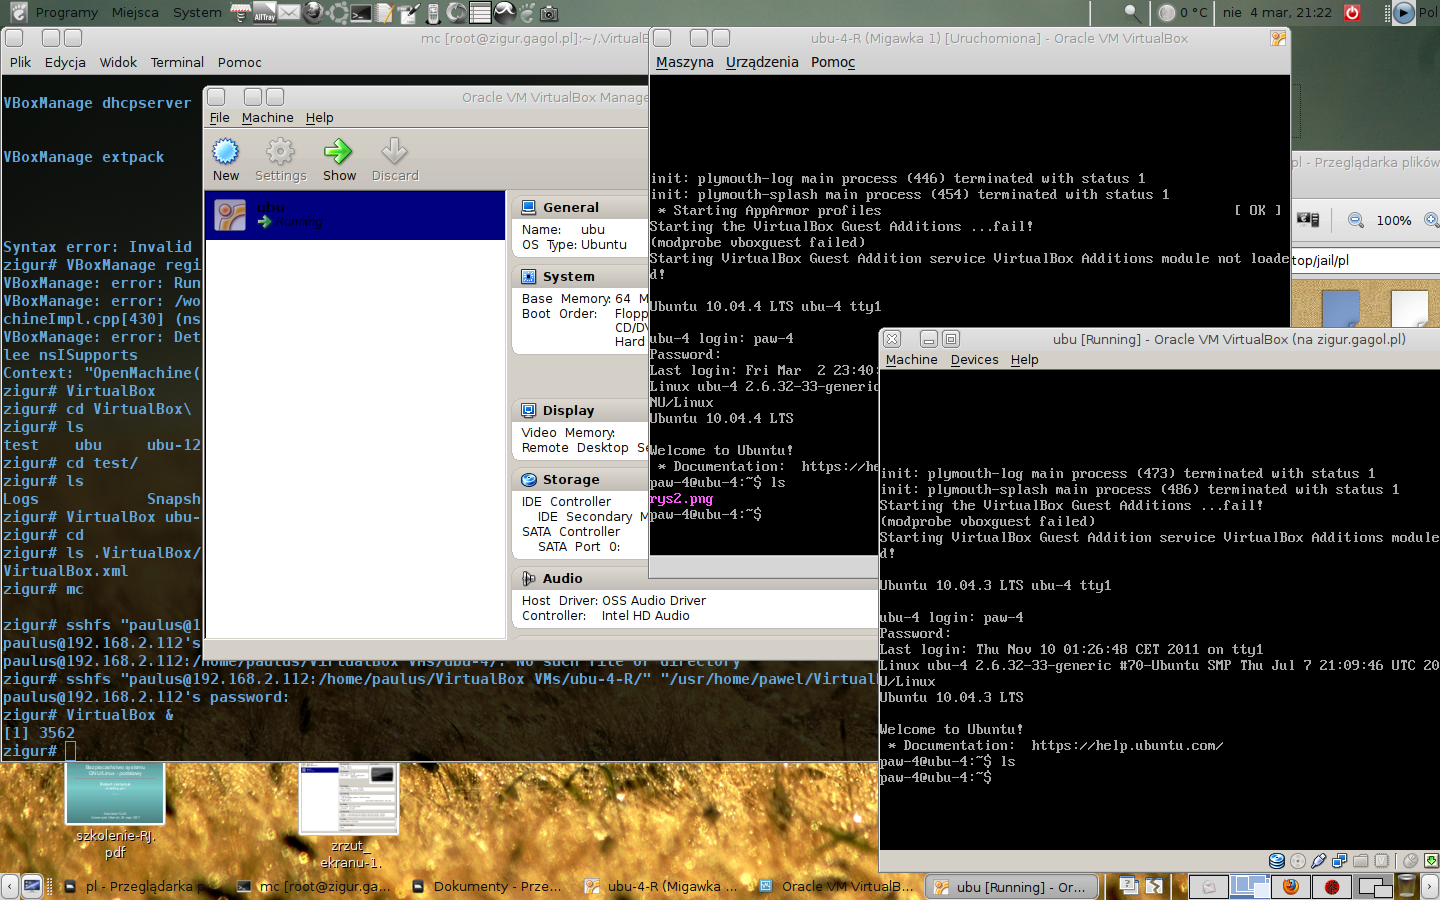Open VirtualBox Manager Settings gear icon

(280, 152)
